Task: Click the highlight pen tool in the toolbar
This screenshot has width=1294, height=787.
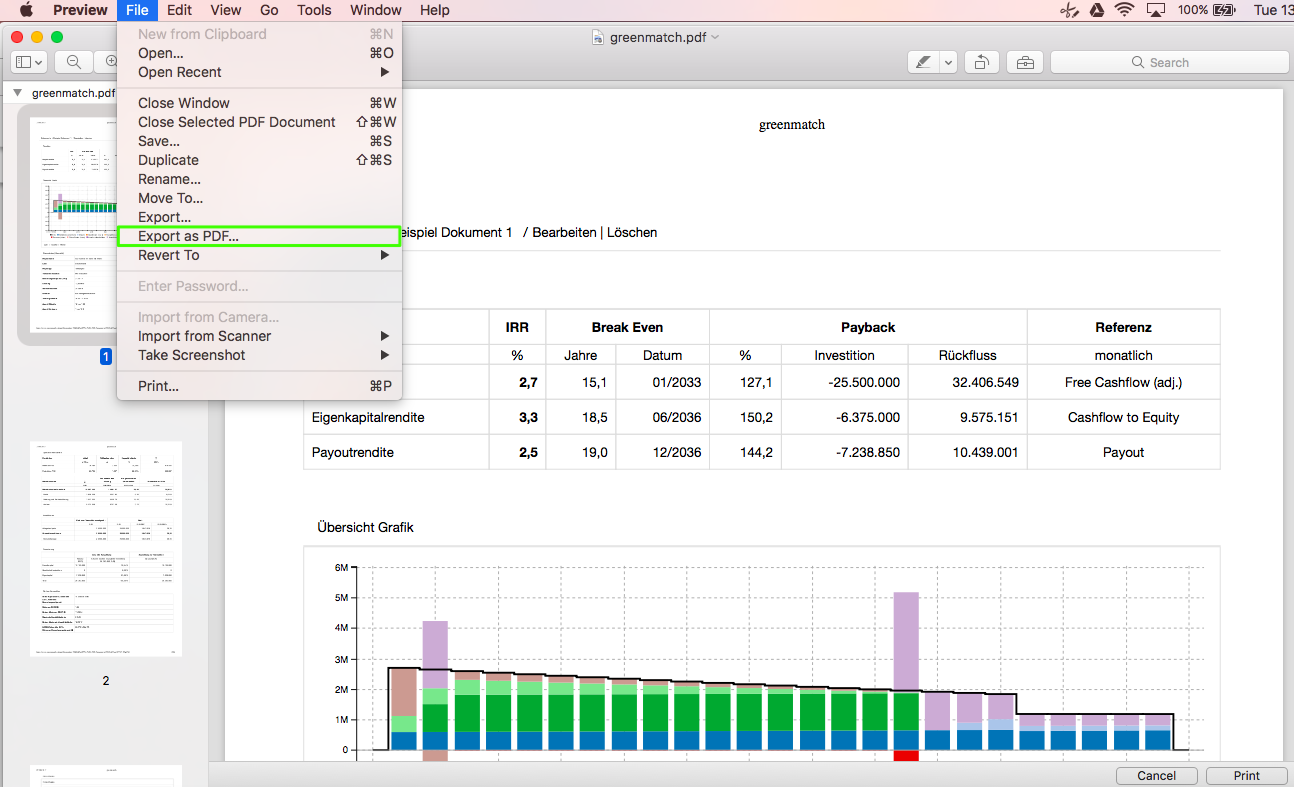Action: point(922,62)
